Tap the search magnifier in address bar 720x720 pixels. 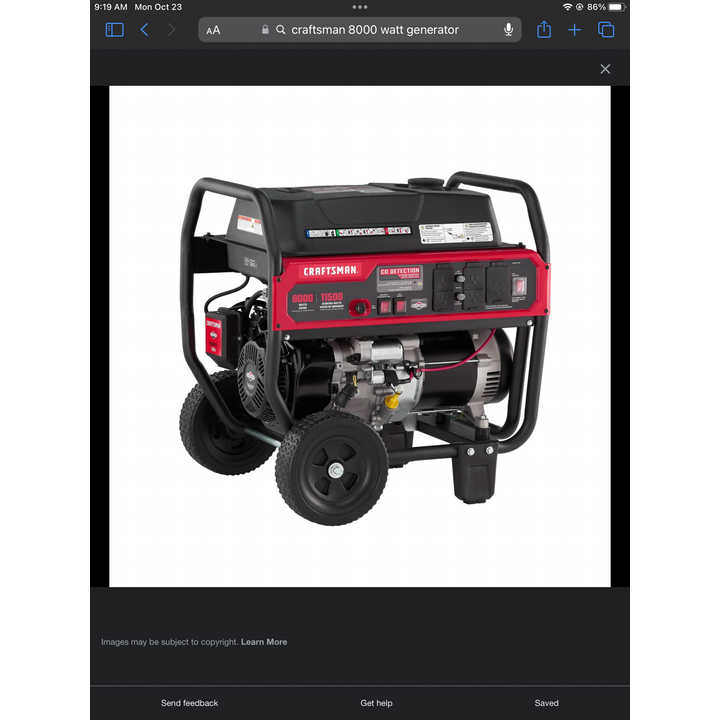point(280,30)
